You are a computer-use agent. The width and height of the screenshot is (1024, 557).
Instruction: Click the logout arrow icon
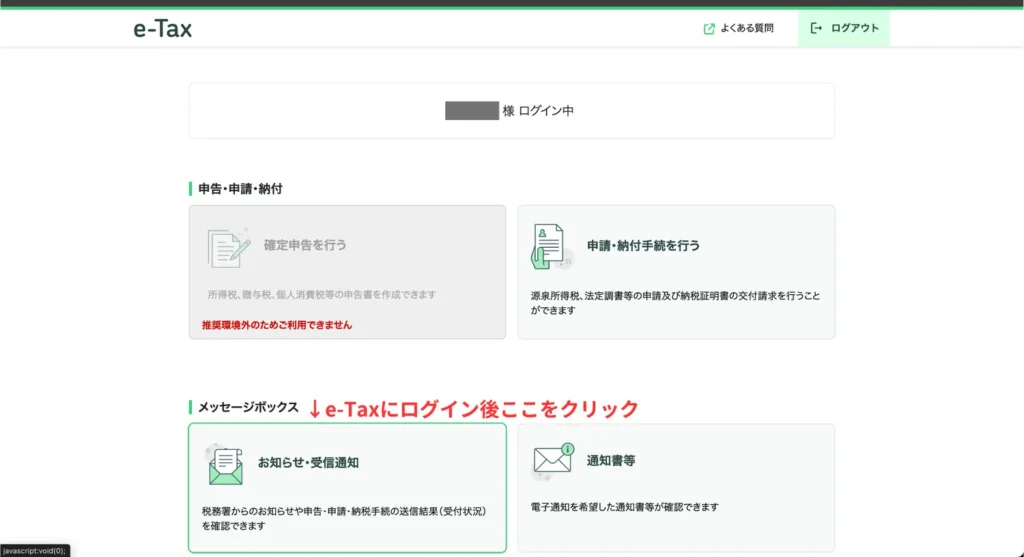pos(816,28)
